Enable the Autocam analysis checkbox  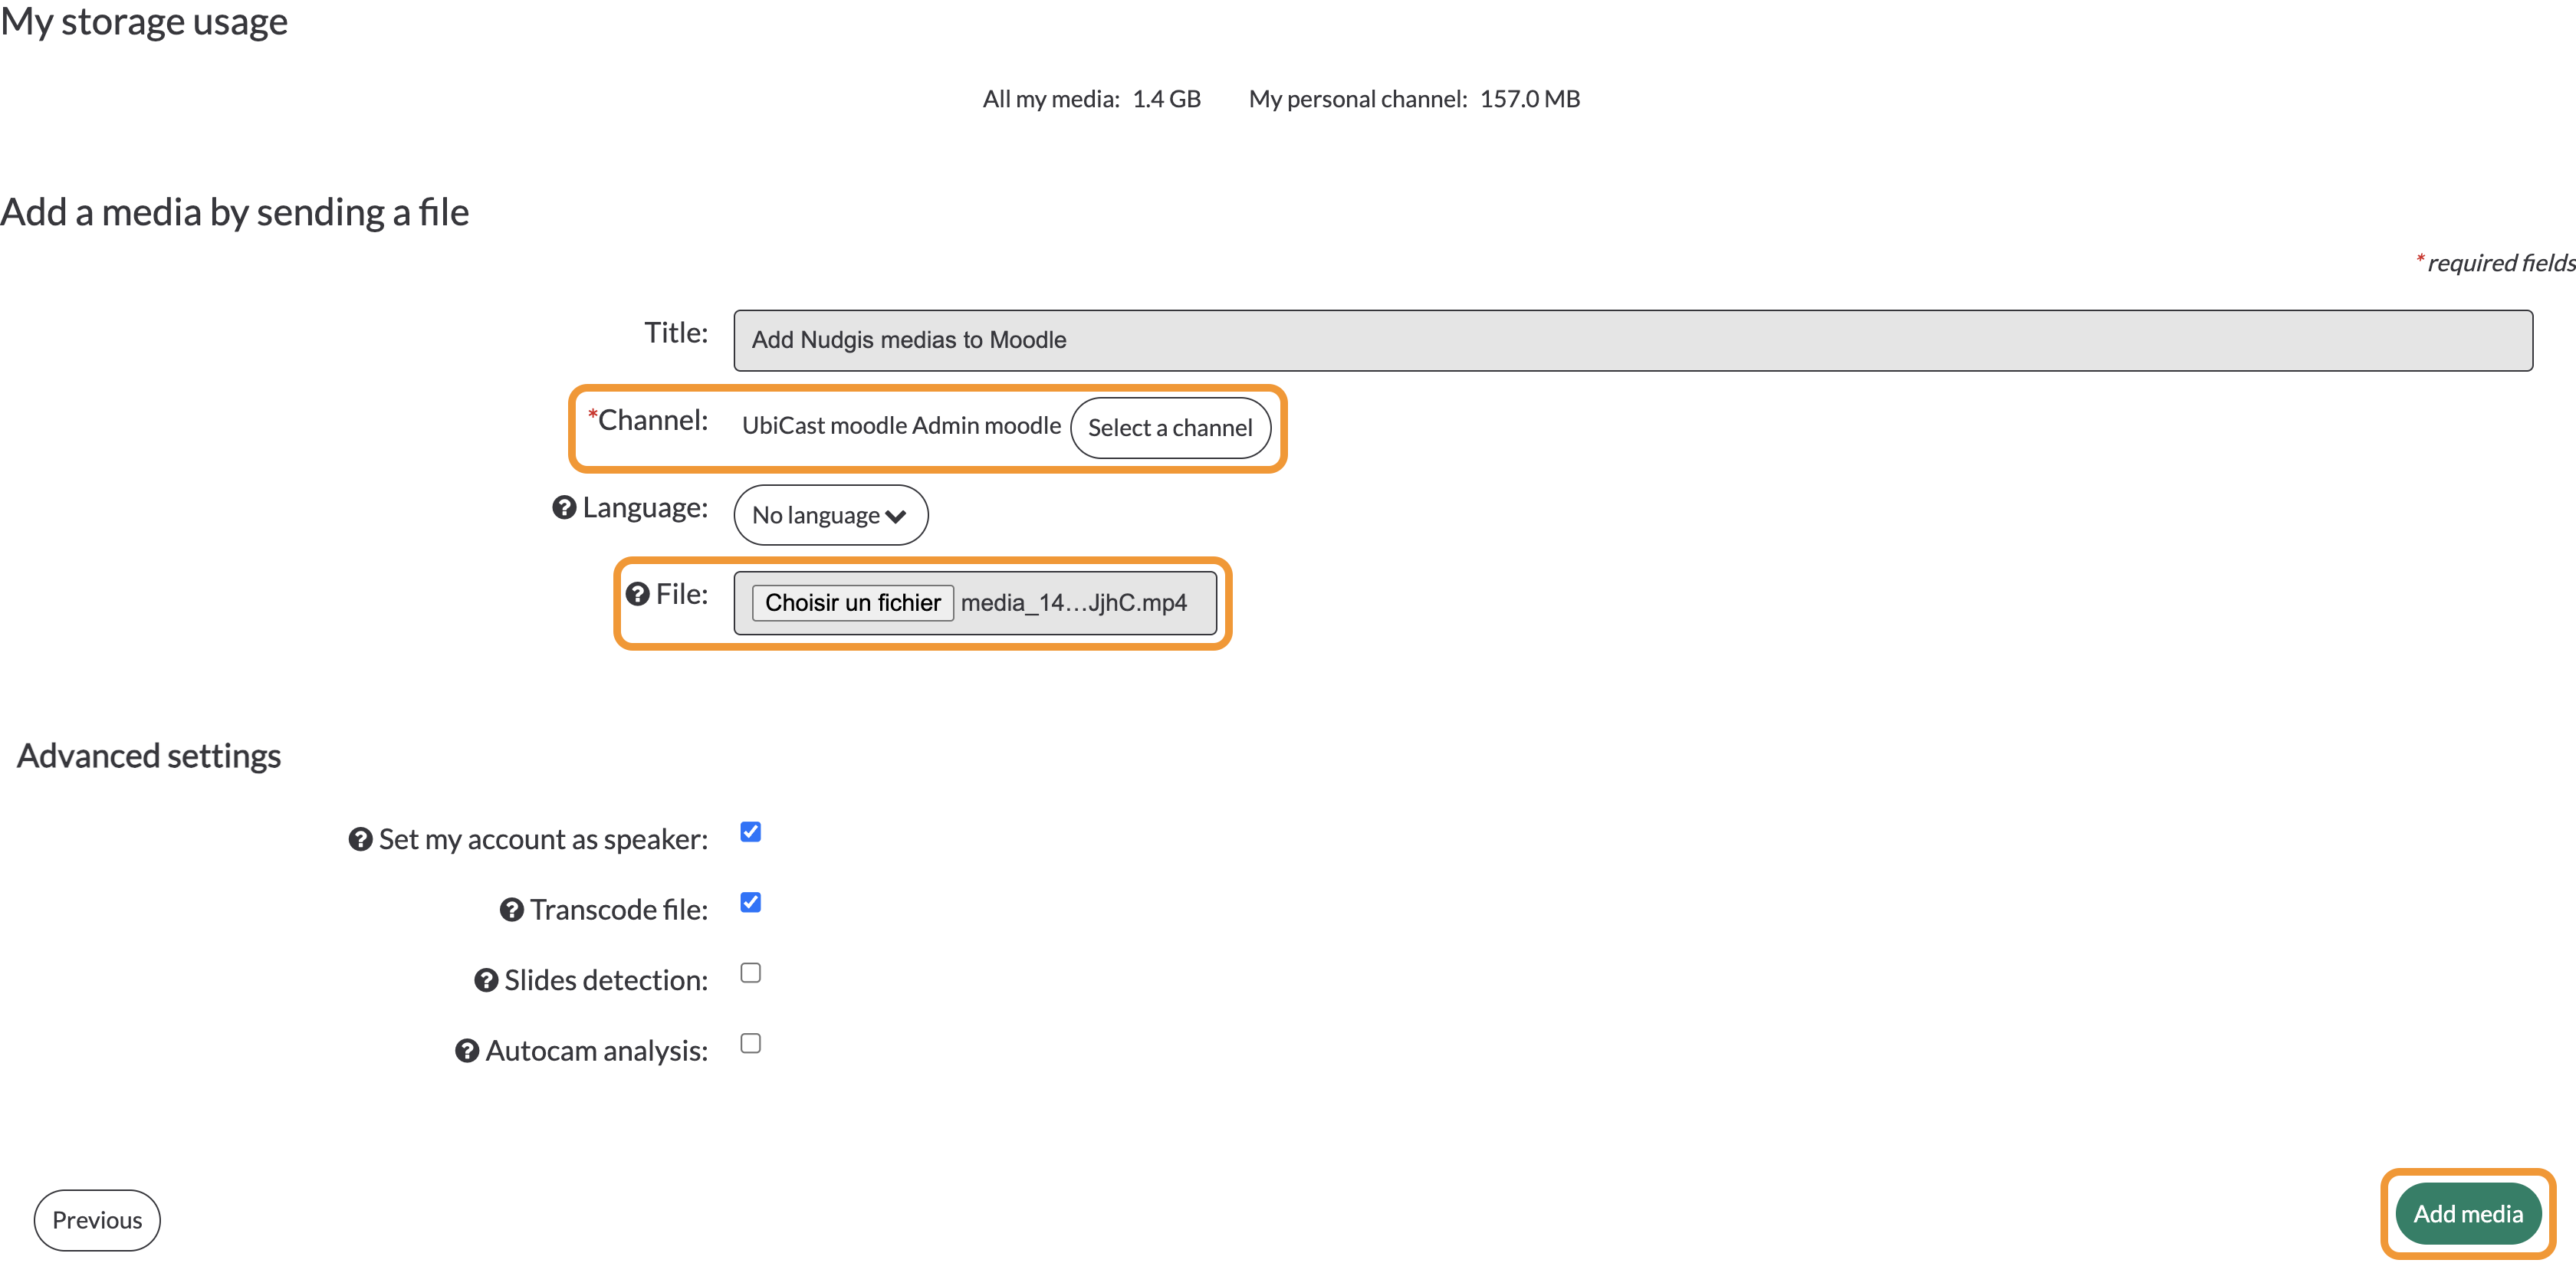click(751, 1044)
